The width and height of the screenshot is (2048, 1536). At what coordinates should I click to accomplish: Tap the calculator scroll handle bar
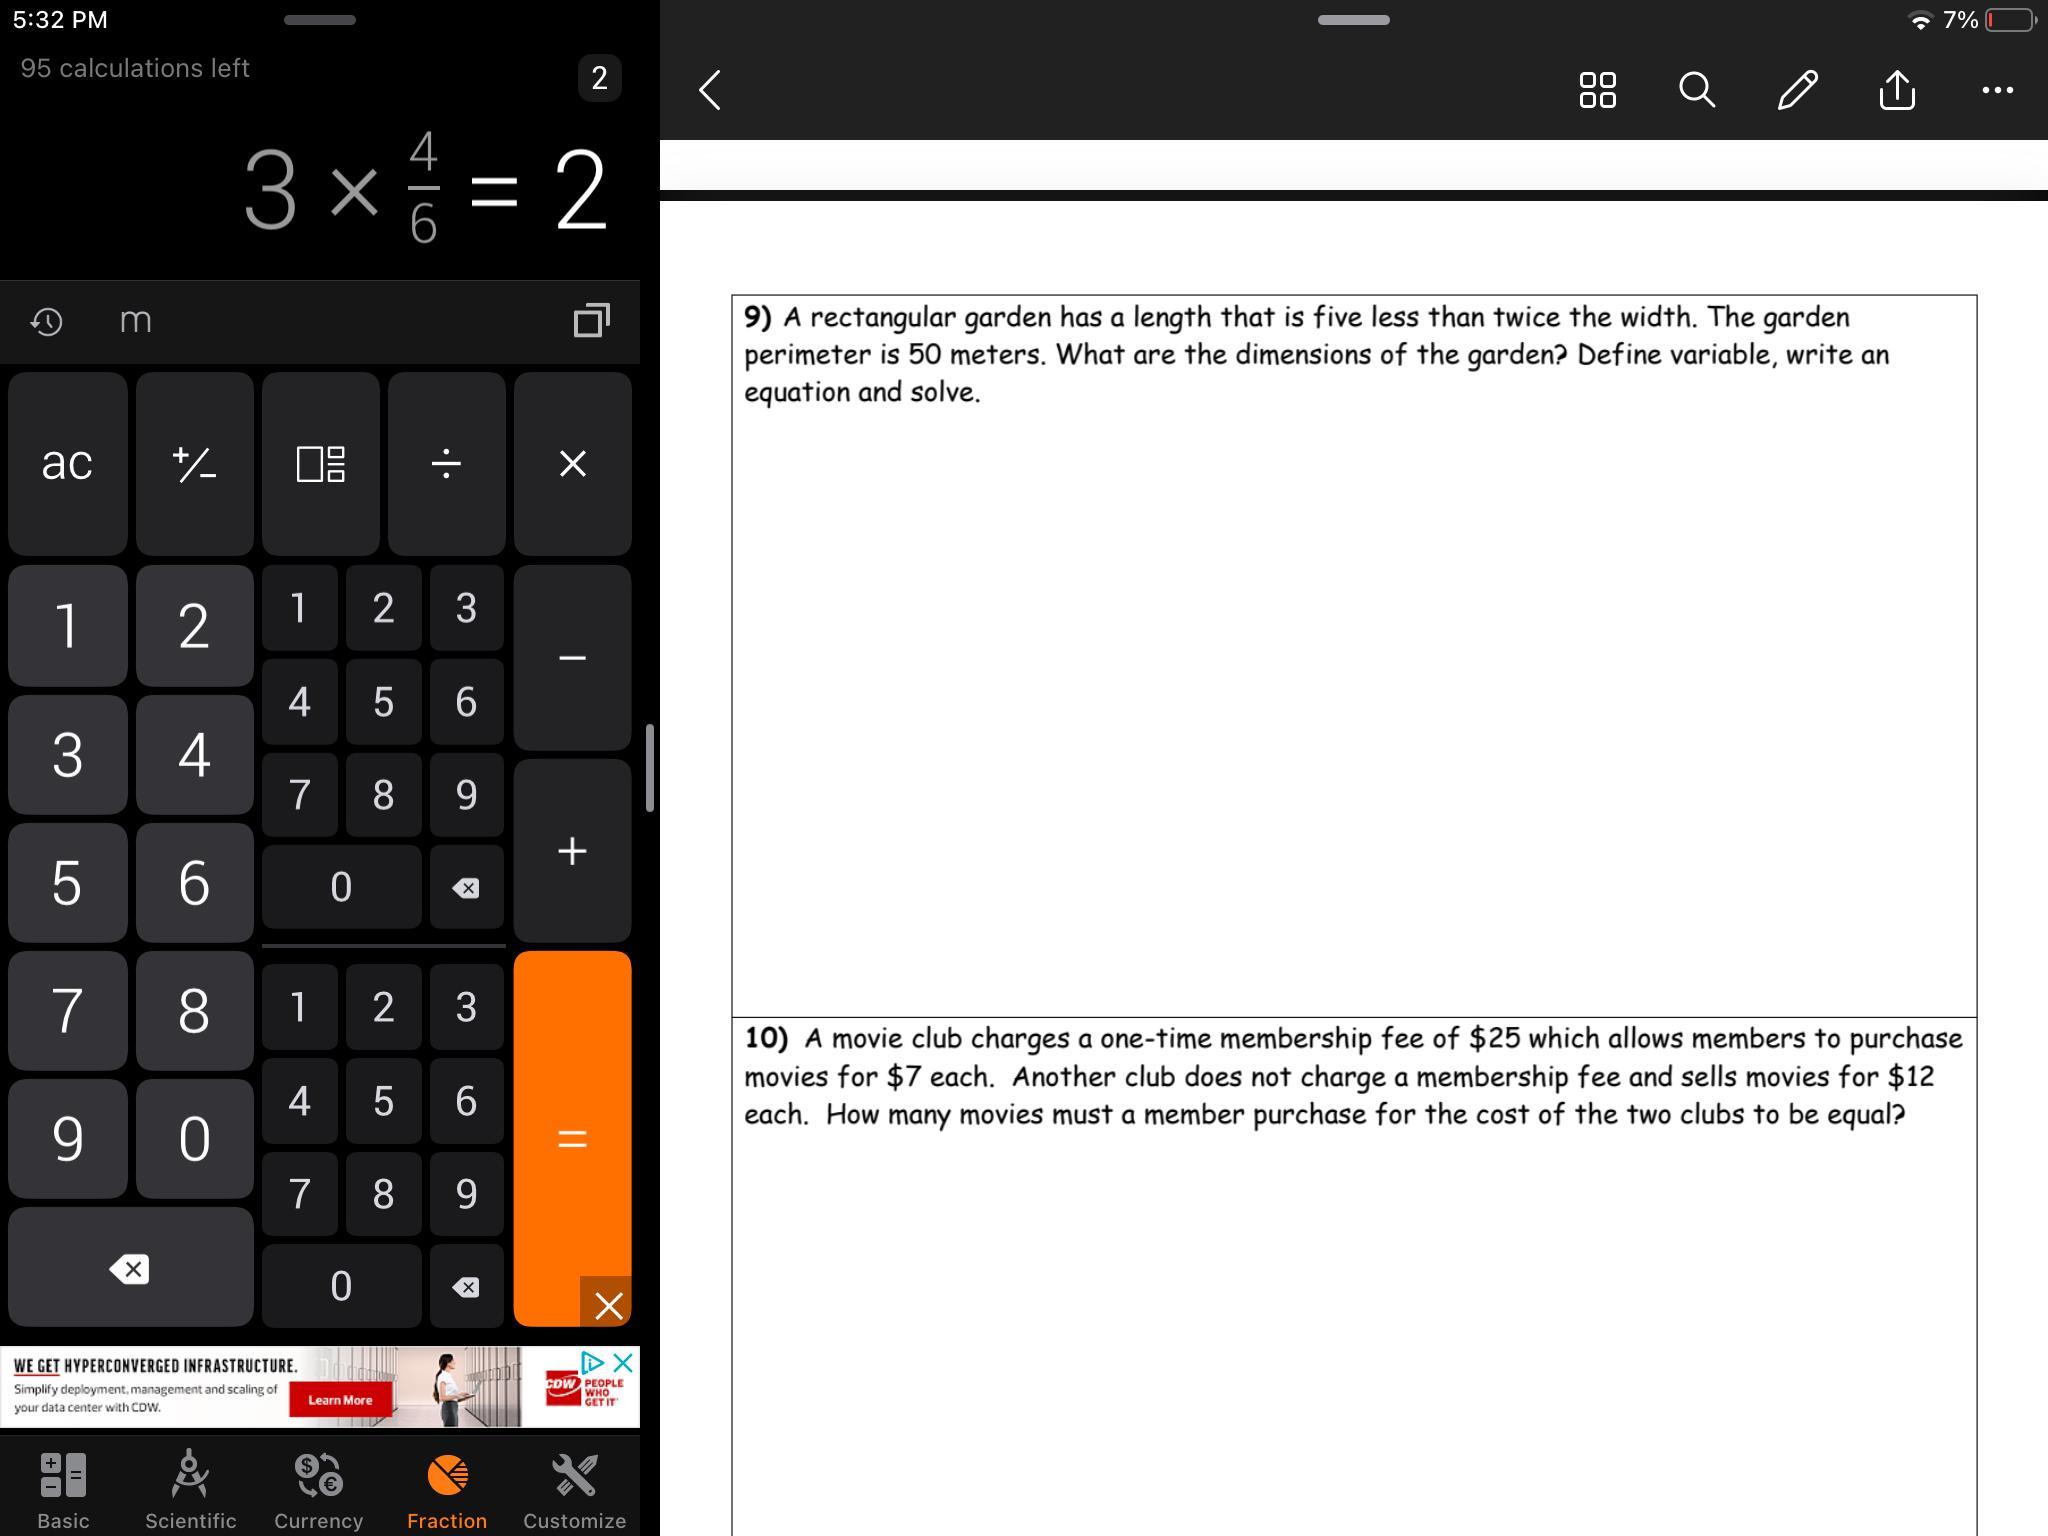[x=650, y=768]
